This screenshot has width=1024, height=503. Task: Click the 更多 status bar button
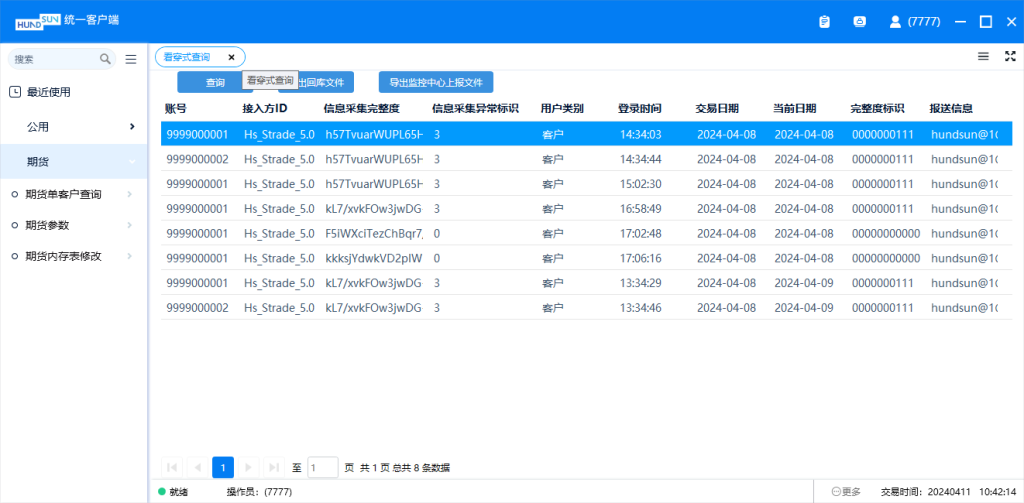tap(846, 492)
